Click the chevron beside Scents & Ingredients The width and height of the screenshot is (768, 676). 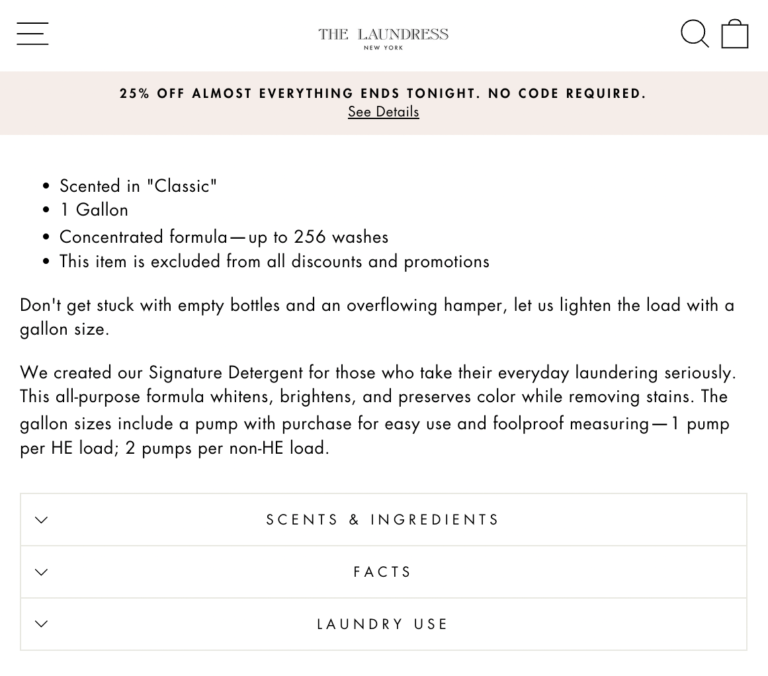41,520
